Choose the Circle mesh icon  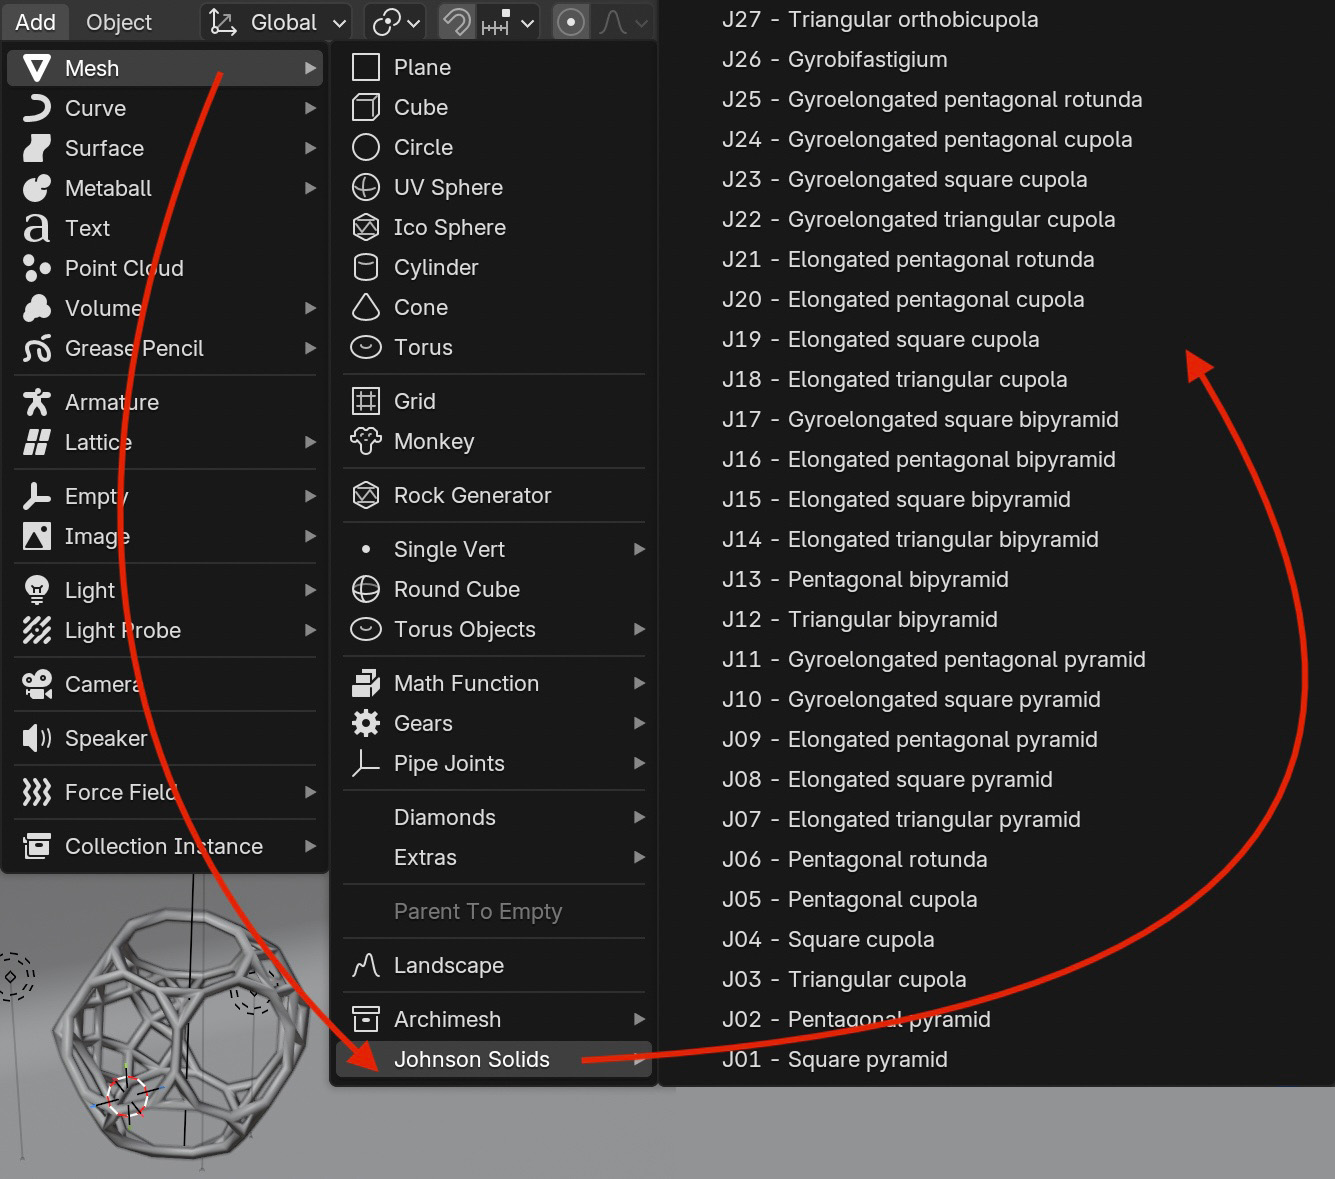(x=366, y=147)
